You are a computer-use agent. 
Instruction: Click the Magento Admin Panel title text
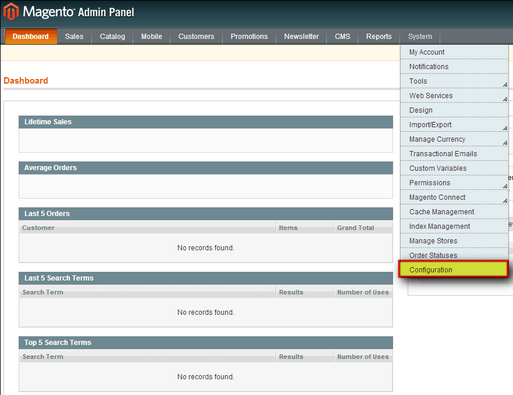79,12
